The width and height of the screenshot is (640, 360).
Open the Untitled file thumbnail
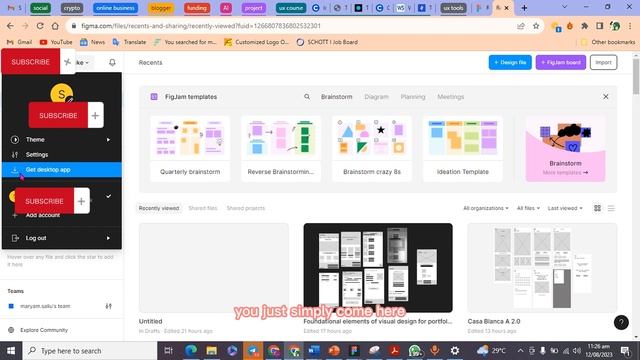coord(213,268)
